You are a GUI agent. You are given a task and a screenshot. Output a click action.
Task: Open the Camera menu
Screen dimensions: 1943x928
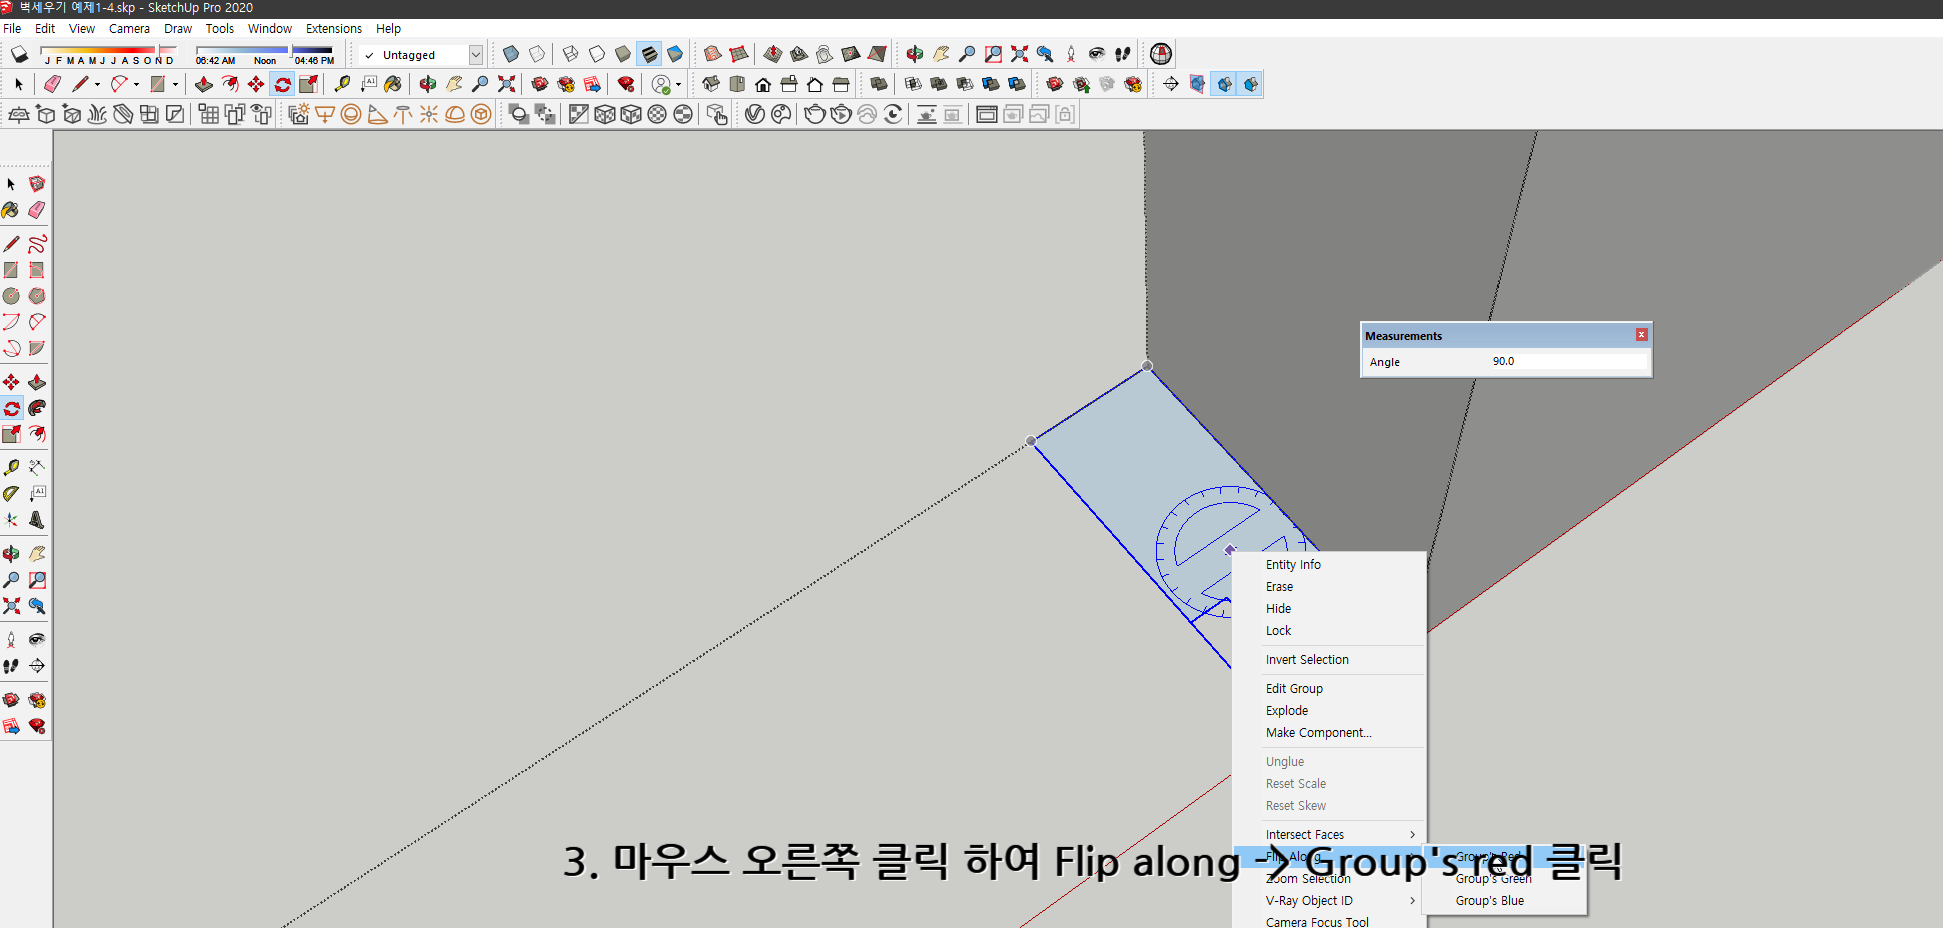(129, 28)
